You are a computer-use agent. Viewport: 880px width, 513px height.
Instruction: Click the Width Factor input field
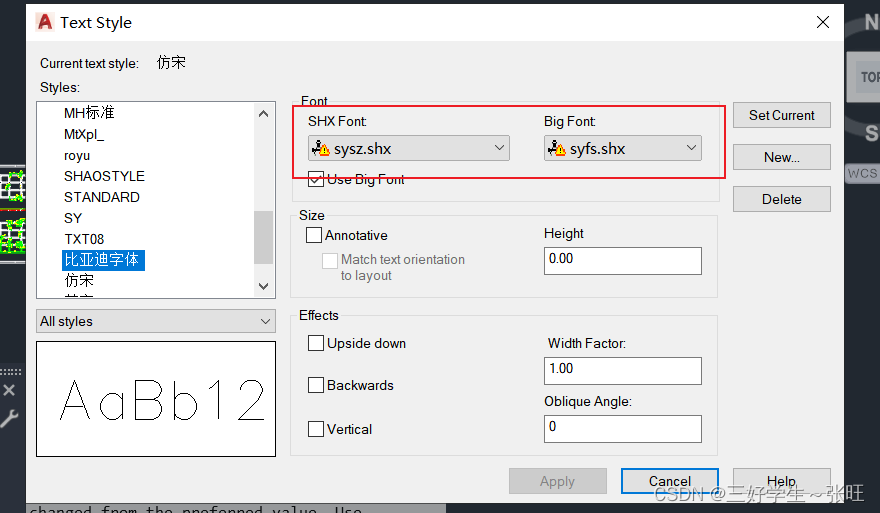pyautogui.click(x=622, y=370)
